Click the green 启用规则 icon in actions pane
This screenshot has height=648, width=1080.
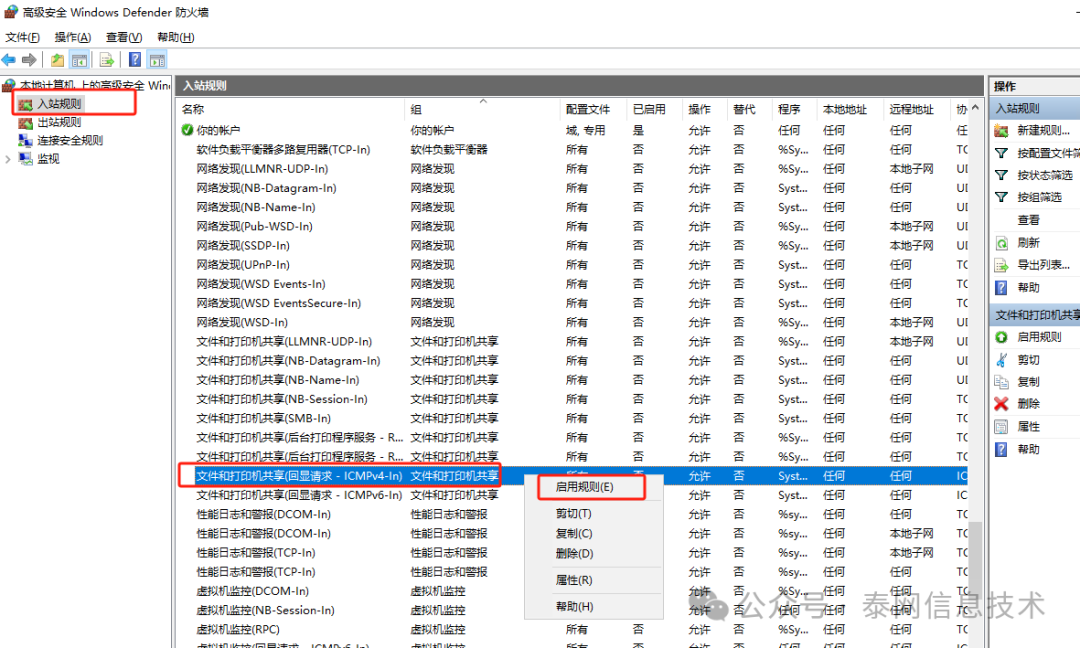click(x=1001, y=337)
